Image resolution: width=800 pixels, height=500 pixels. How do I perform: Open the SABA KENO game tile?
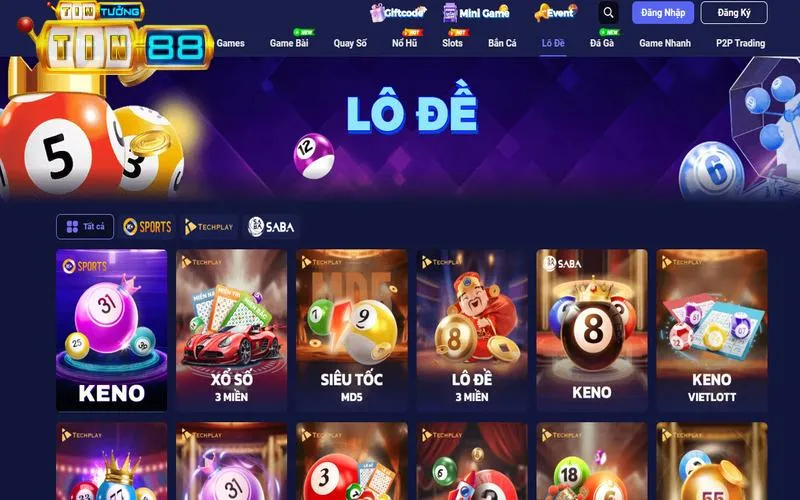(x=592, y=330)
